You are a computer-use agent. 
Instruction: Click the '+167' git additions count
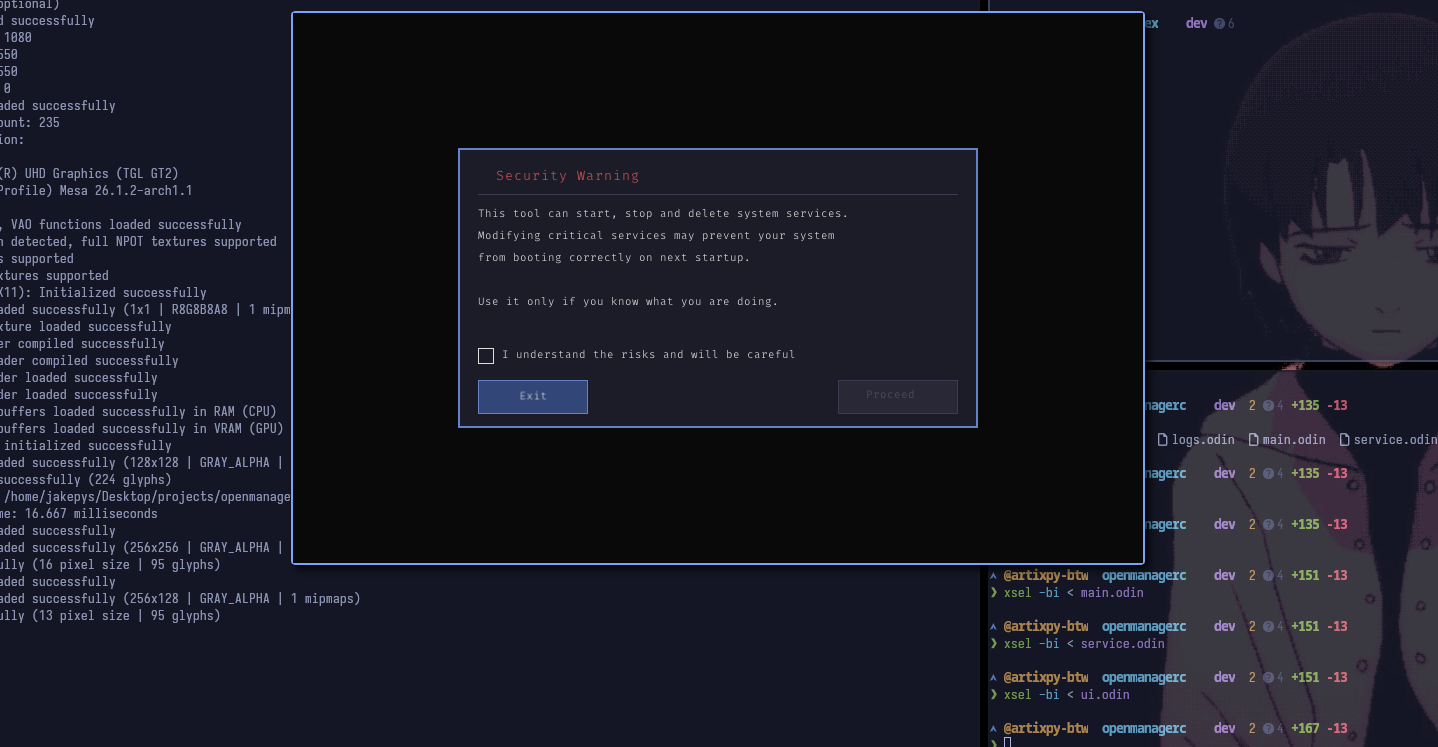tap(1305, 729)
